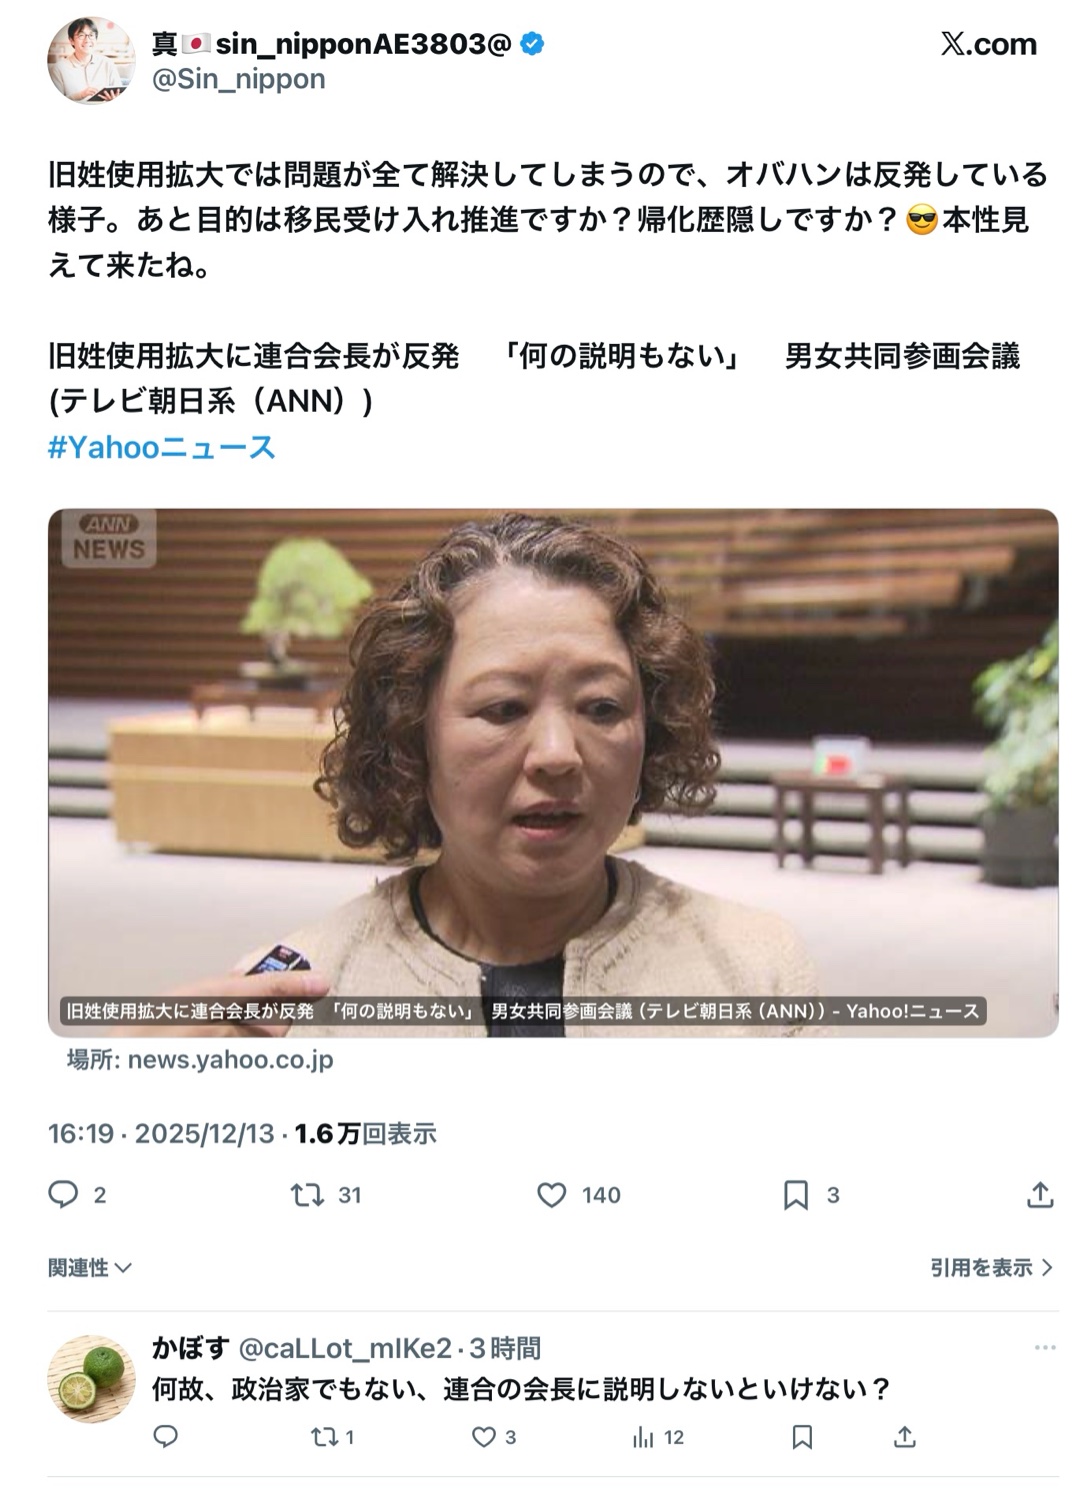Click the reply icon under main post
The image size is (1080, 1497).
(63, 1194)
